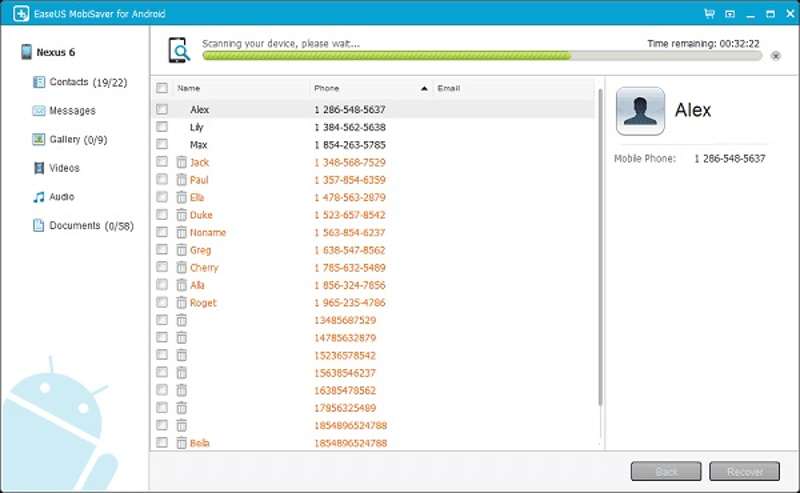Sort by Phone column using arrow
Viewport: 800px width, 493px height.
(424, 88)
